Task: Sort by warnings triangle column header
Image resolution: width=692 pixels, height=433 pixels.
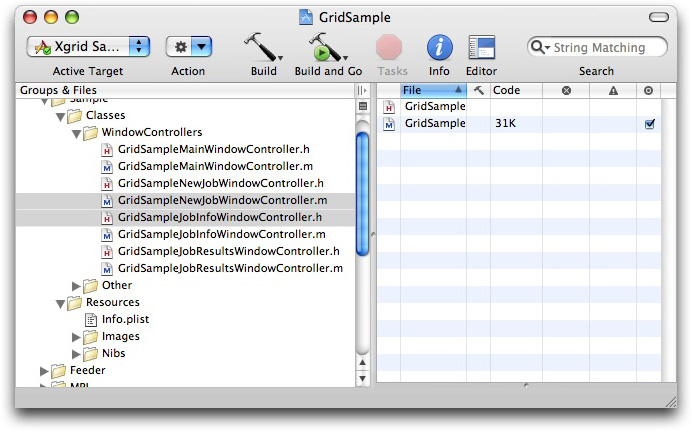Action: [x=613, y=90]
